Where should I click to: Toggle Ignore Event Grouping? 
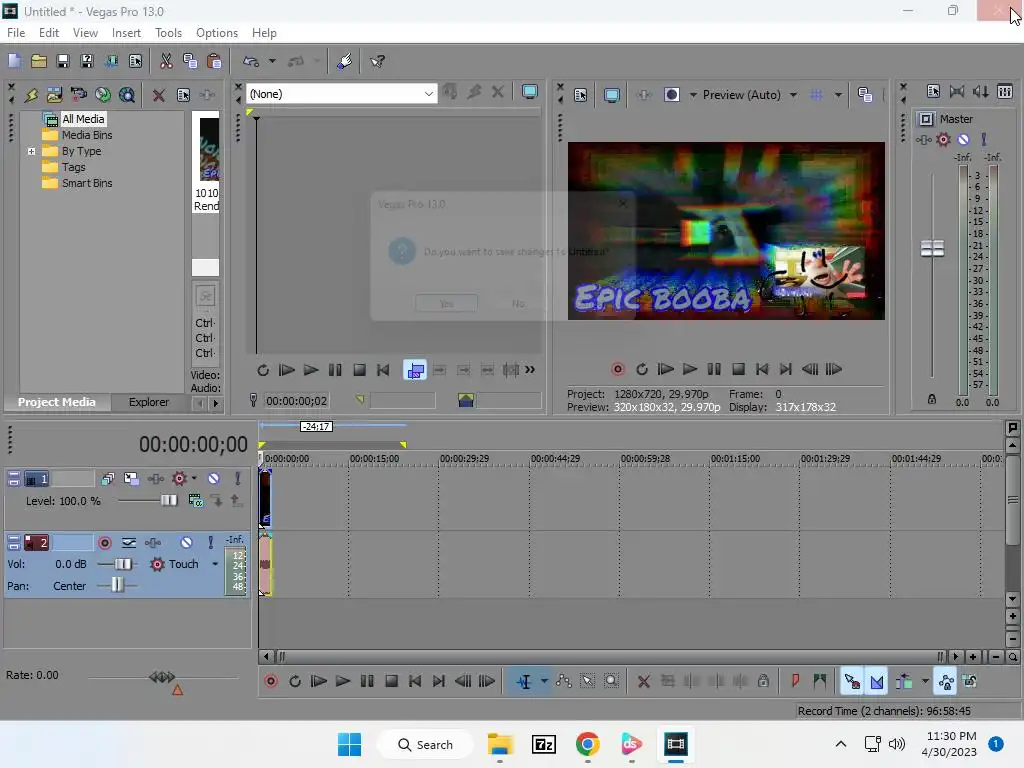(970, 682)
